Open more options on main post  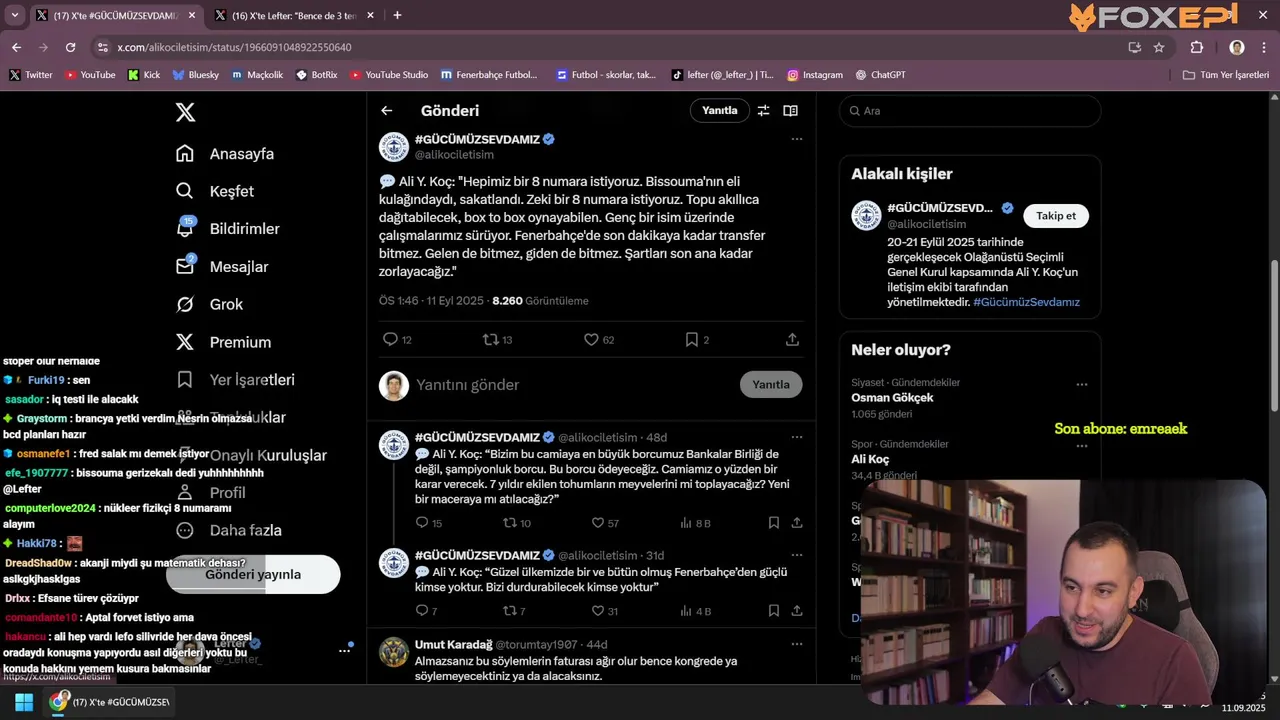pyautogui.click(x=797, y=139)
